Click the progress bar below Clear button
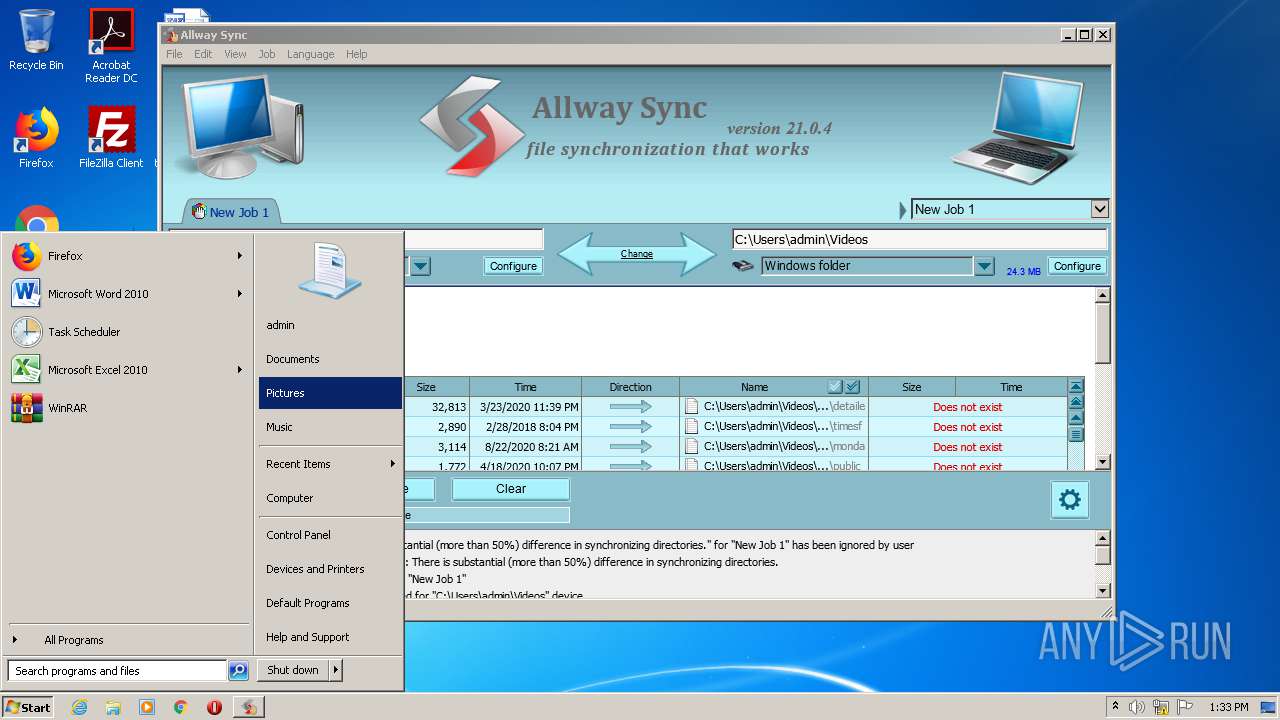This screenshot has height=720, width=1280. (486, 515)
